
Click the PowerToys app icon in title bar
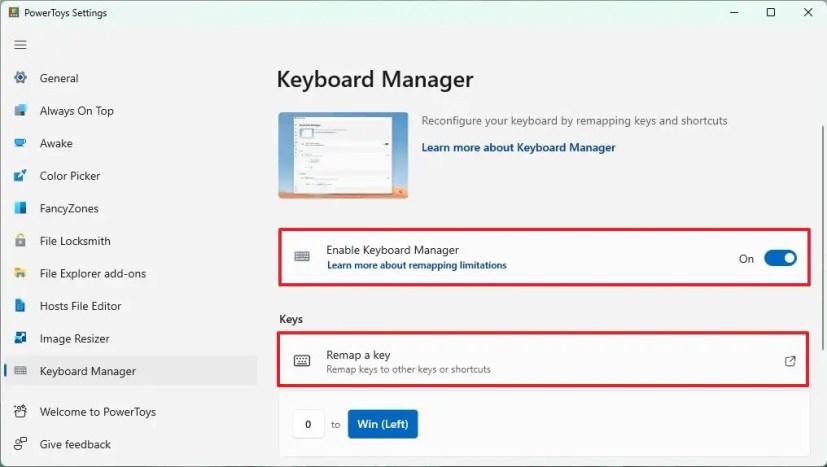point(14,12)
